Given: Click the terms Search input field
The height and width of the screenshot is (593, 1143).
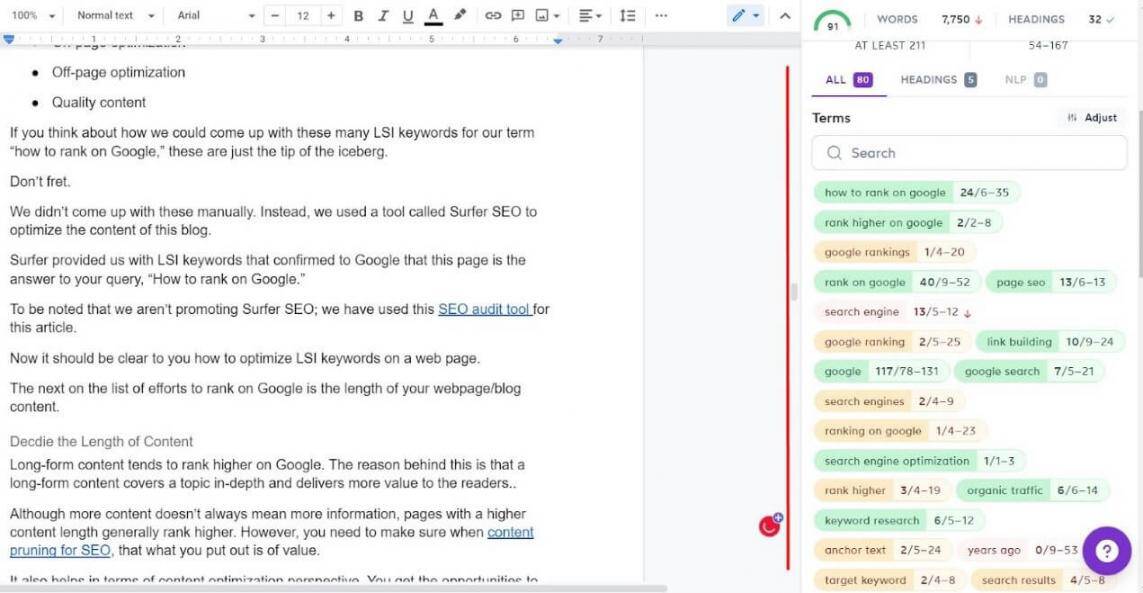Looking at the screenshot, I should point(969,153).
